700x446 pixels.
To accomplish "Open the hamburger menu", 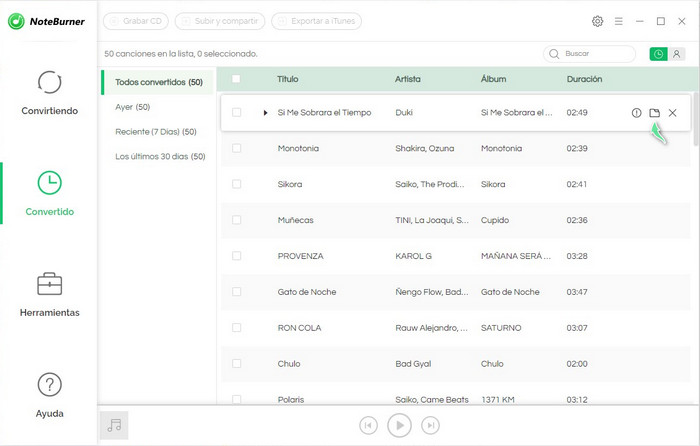I will click(618, 21).
